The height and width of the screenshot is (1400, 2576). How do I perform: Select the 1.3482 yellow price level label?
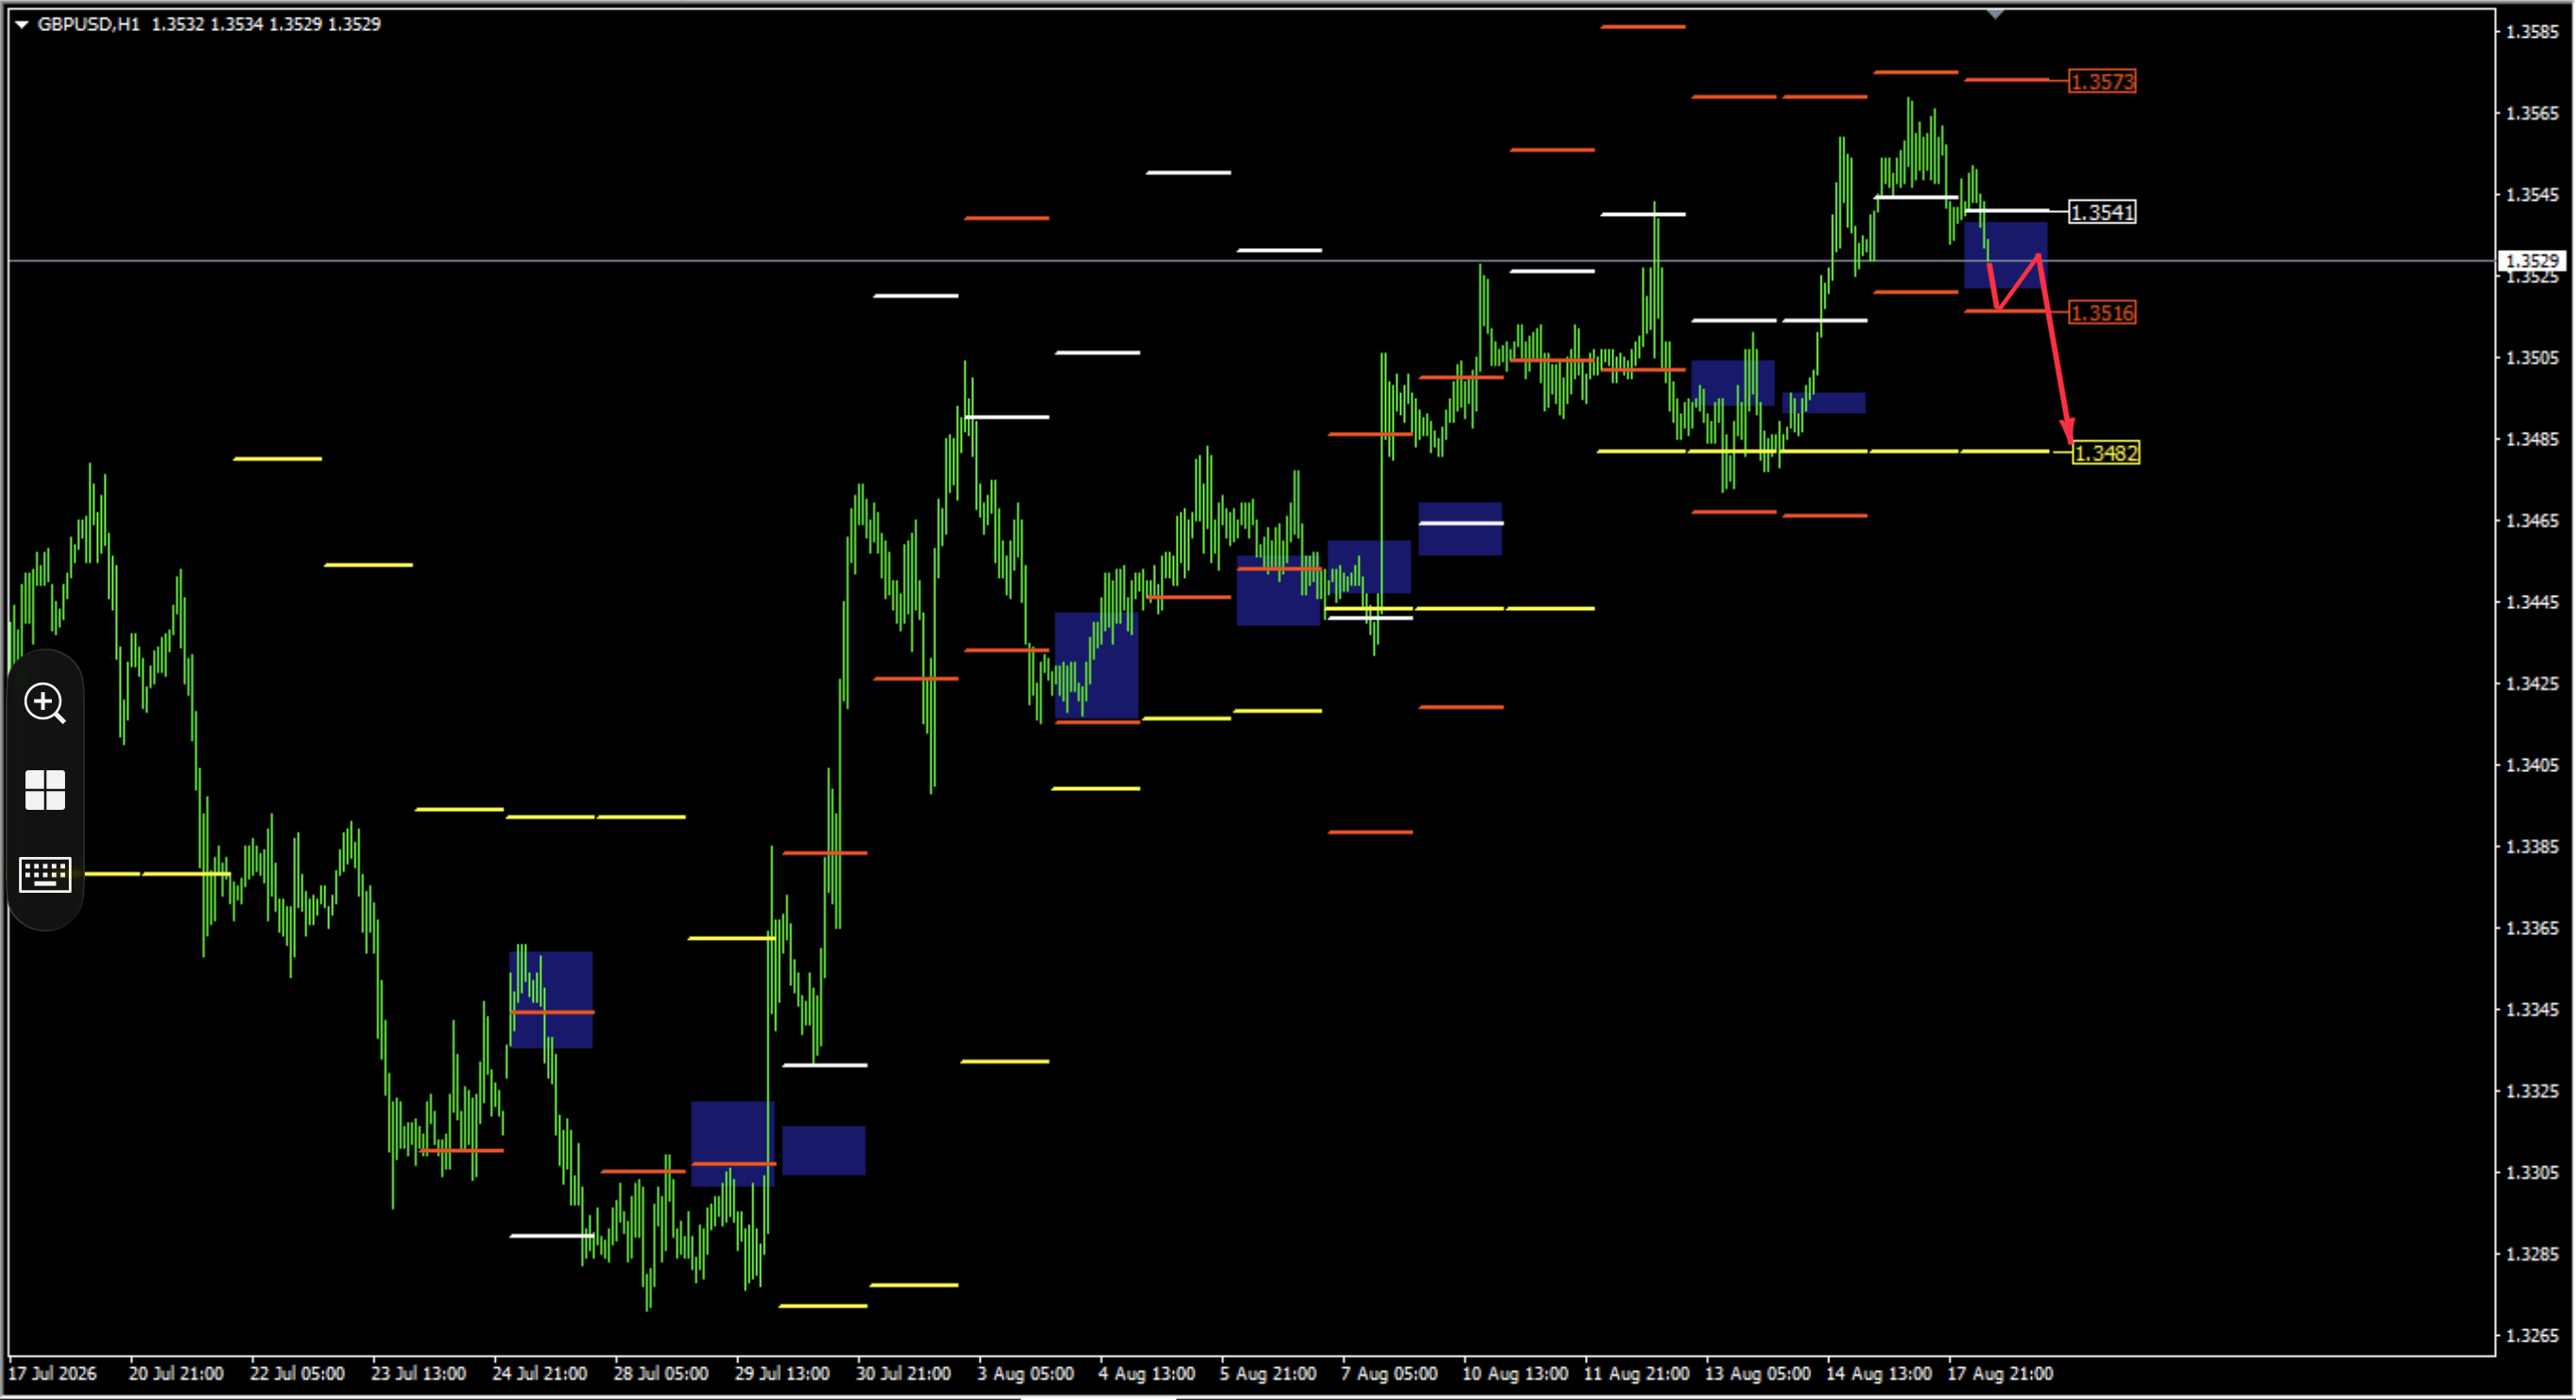click(2106, 453)
